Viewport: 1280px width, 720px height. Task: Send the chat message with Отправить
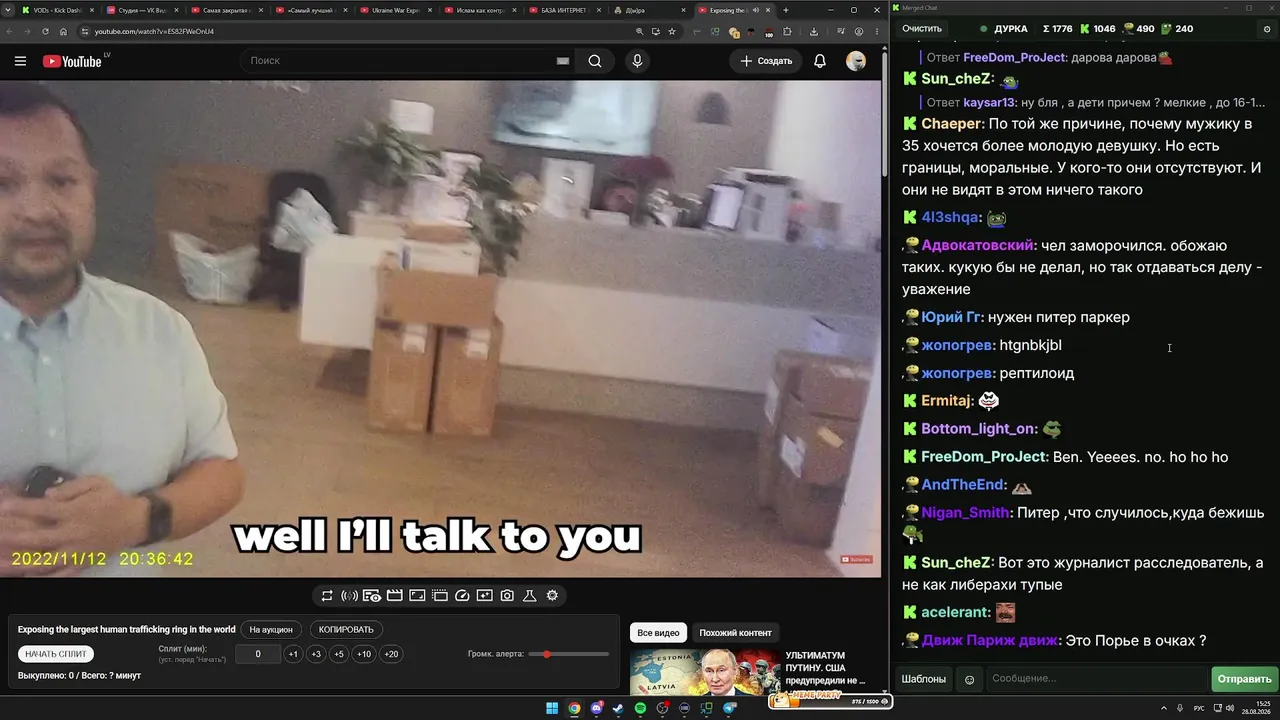(x=1245, y=679)
